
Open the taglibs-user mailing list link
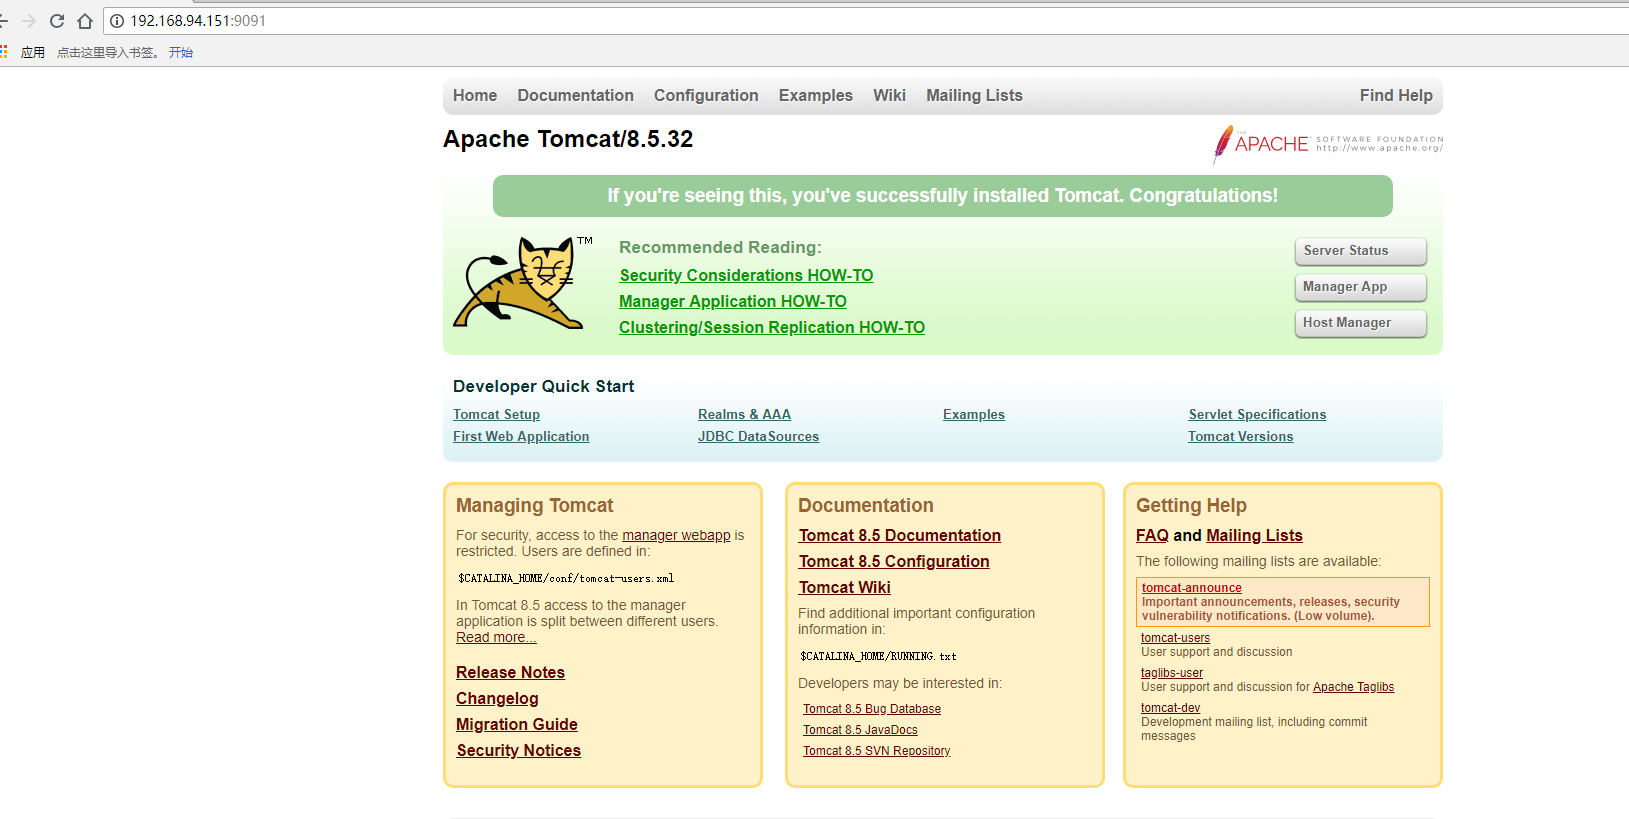pos(1172,673)
